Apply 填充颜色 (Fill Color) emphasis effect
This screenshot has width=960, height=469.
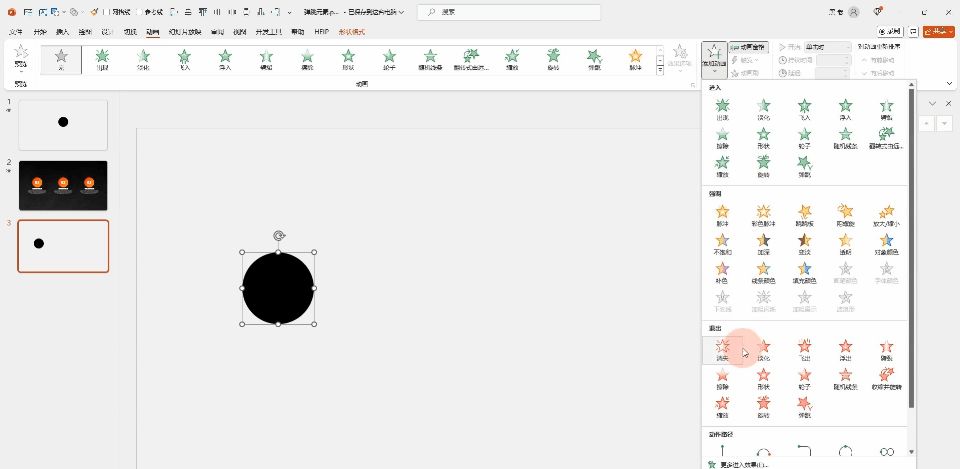[804, 273]
